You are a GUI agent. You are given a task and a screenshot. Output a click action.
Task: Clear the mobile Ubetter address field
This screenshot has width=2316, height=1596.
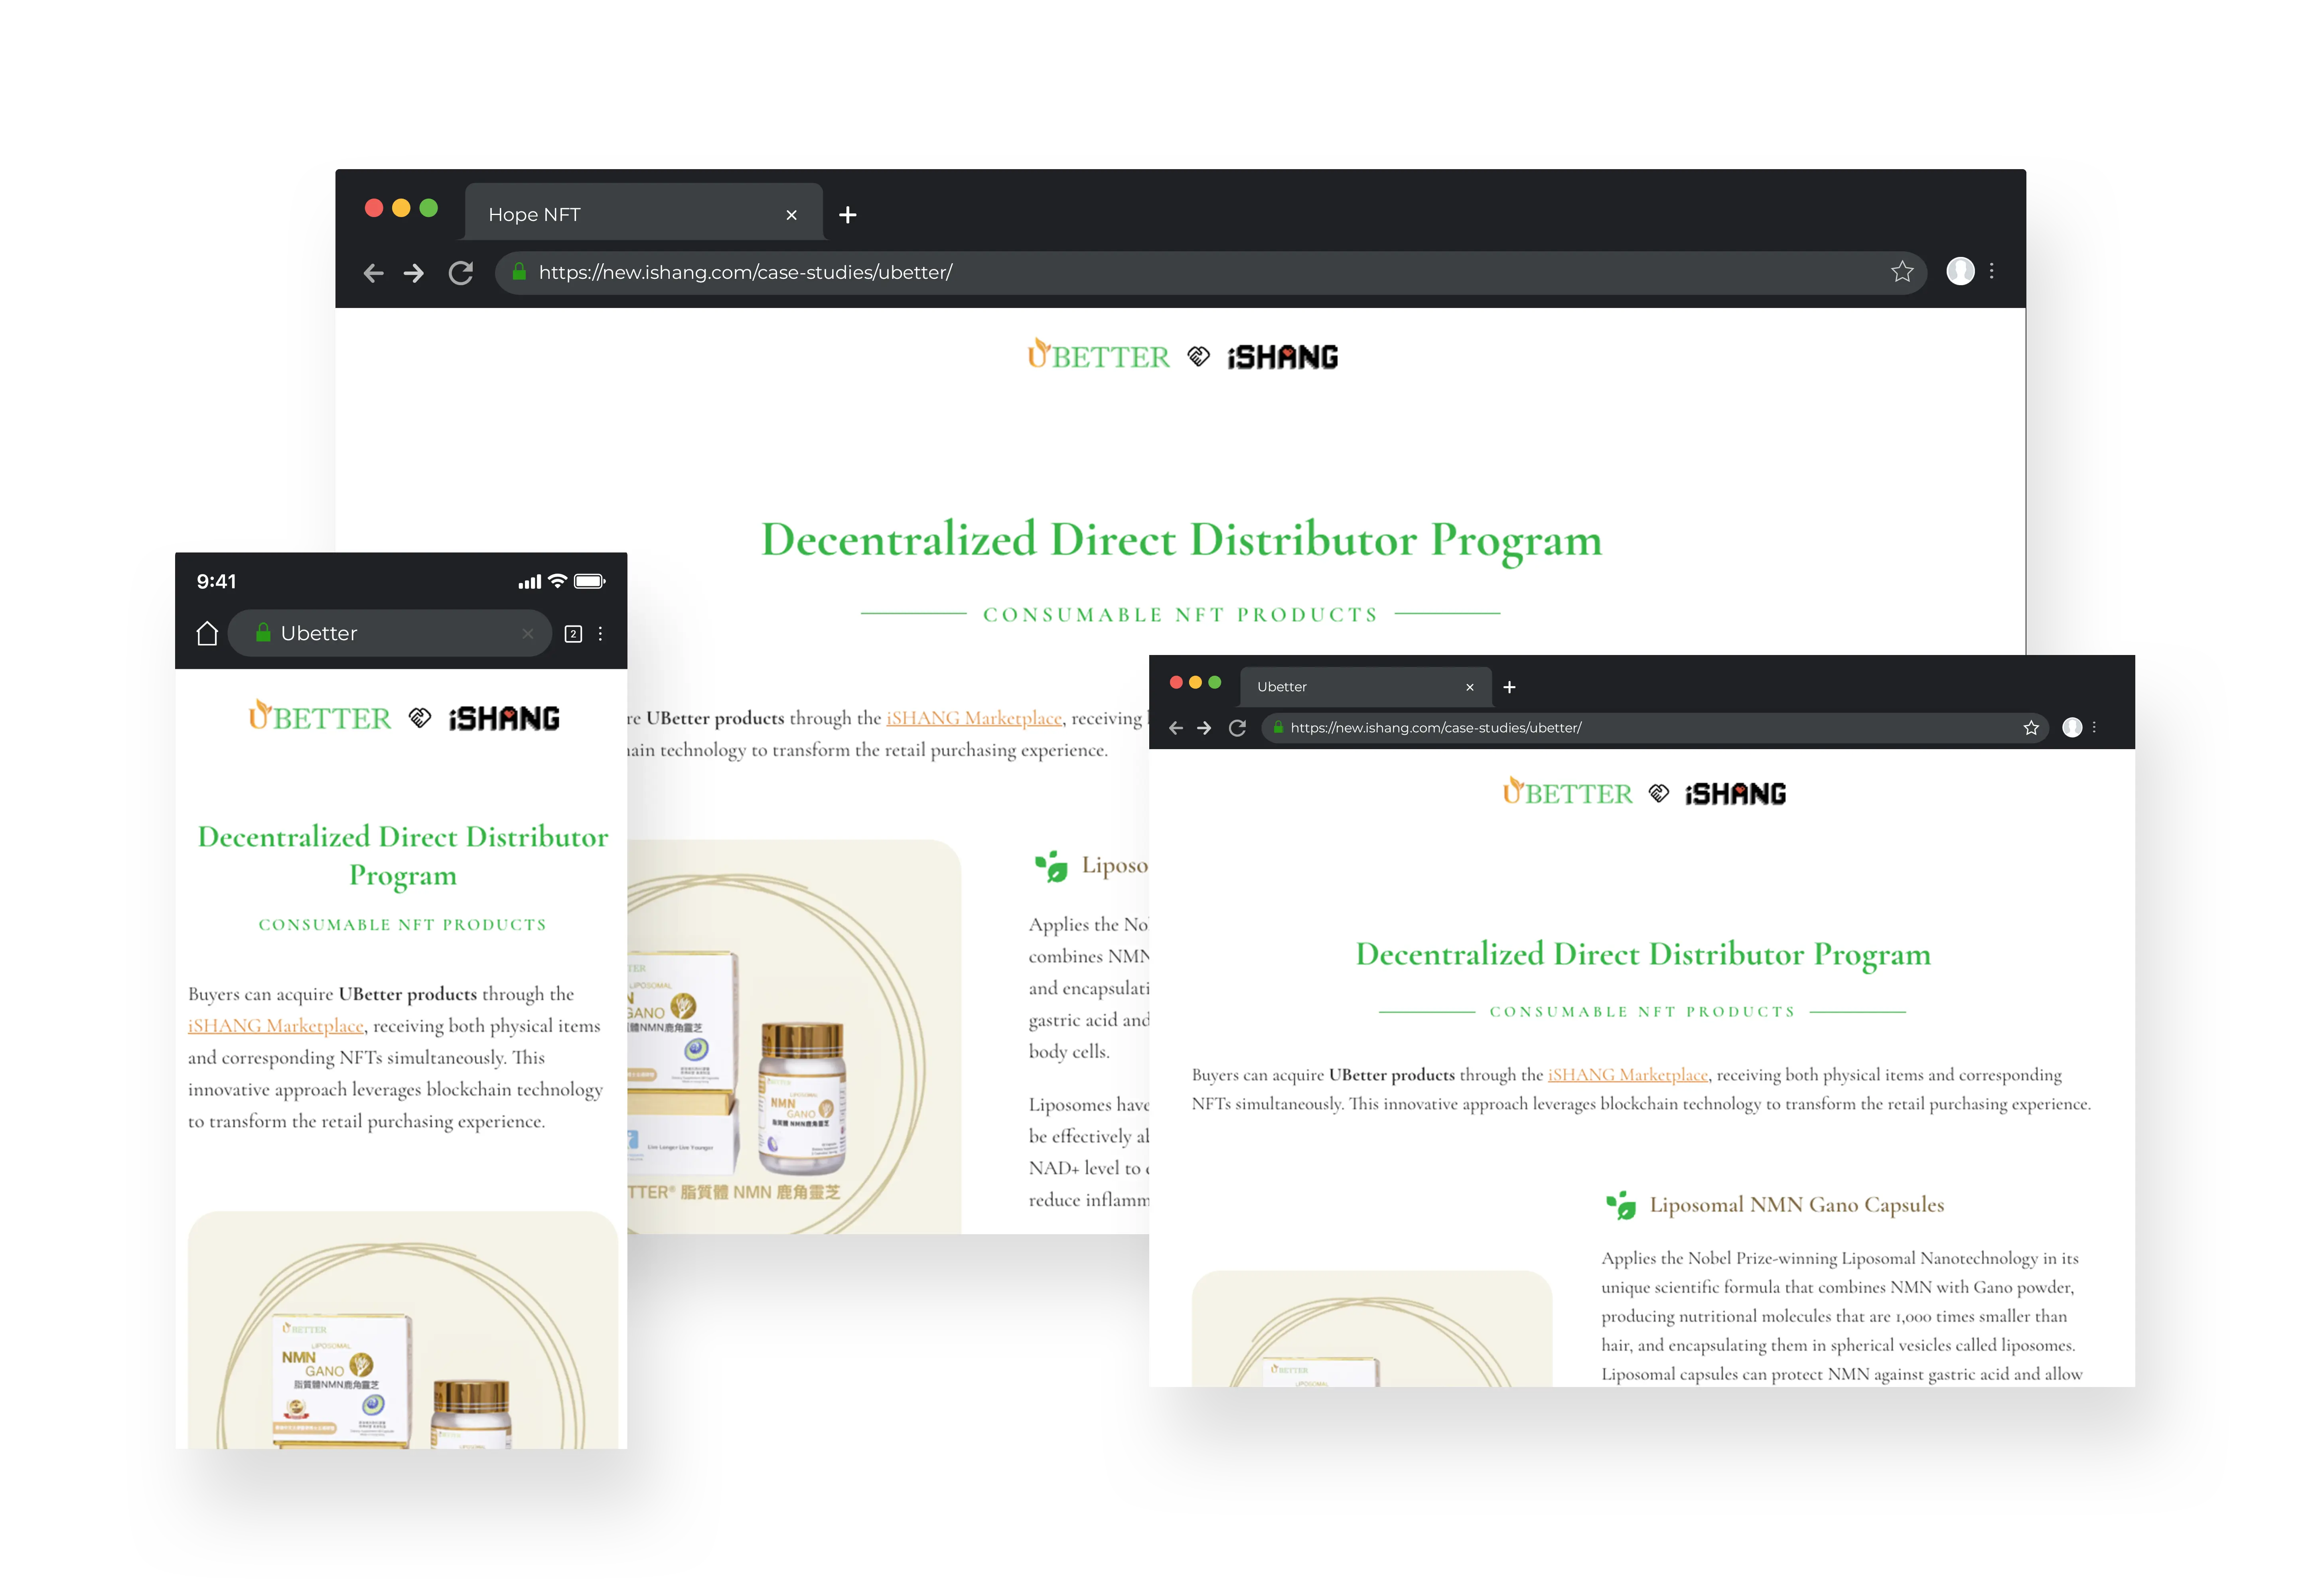point(528,634)
